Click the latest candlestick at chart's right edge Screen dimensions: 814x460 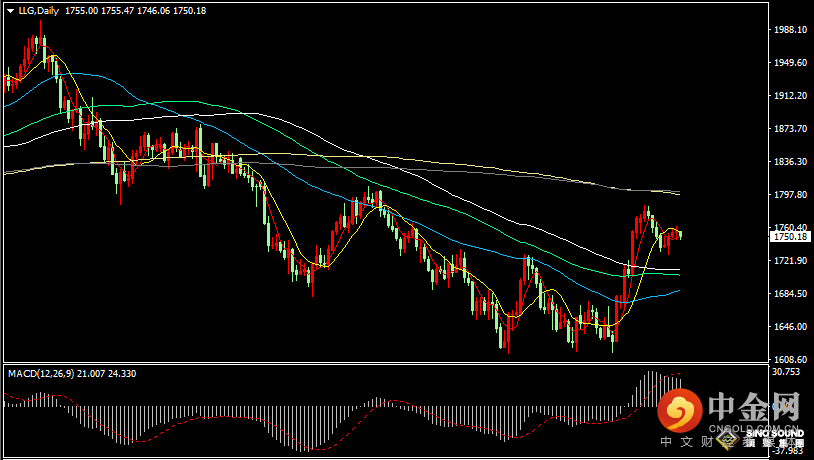tap(679, 235)
